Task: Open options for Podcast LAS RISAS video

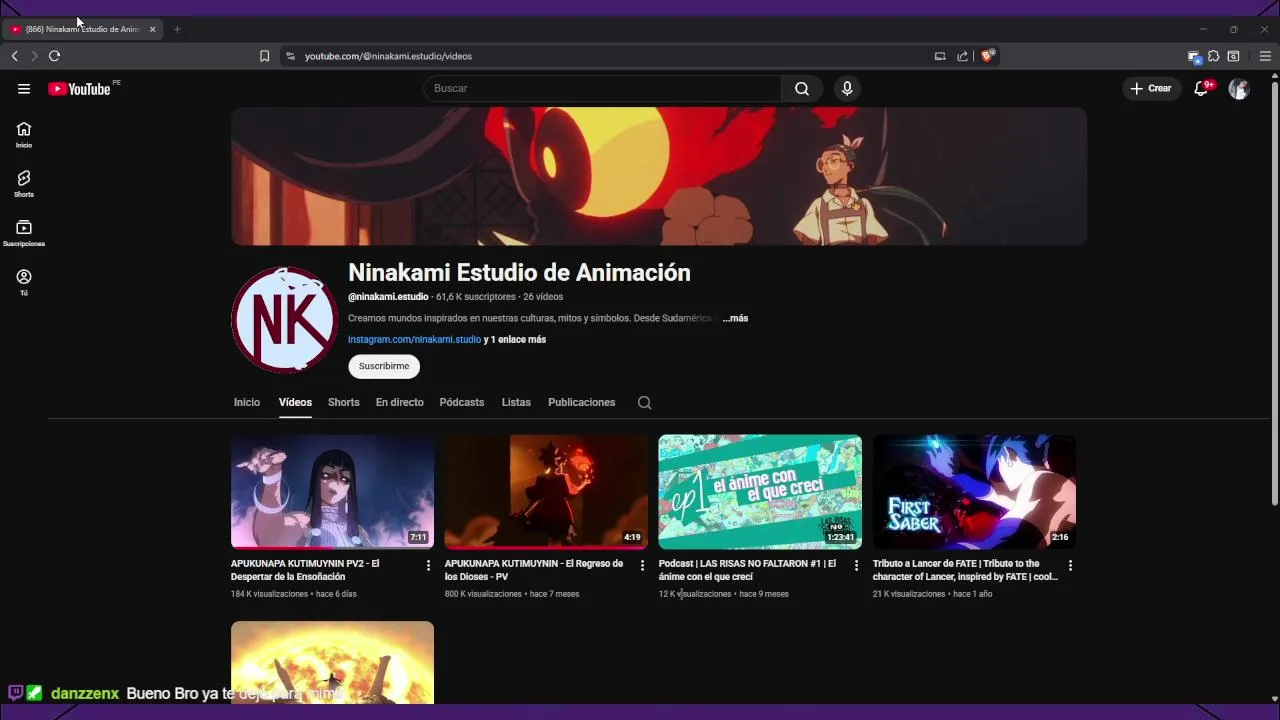Action: pyautogui.click(x=856, y=566)
